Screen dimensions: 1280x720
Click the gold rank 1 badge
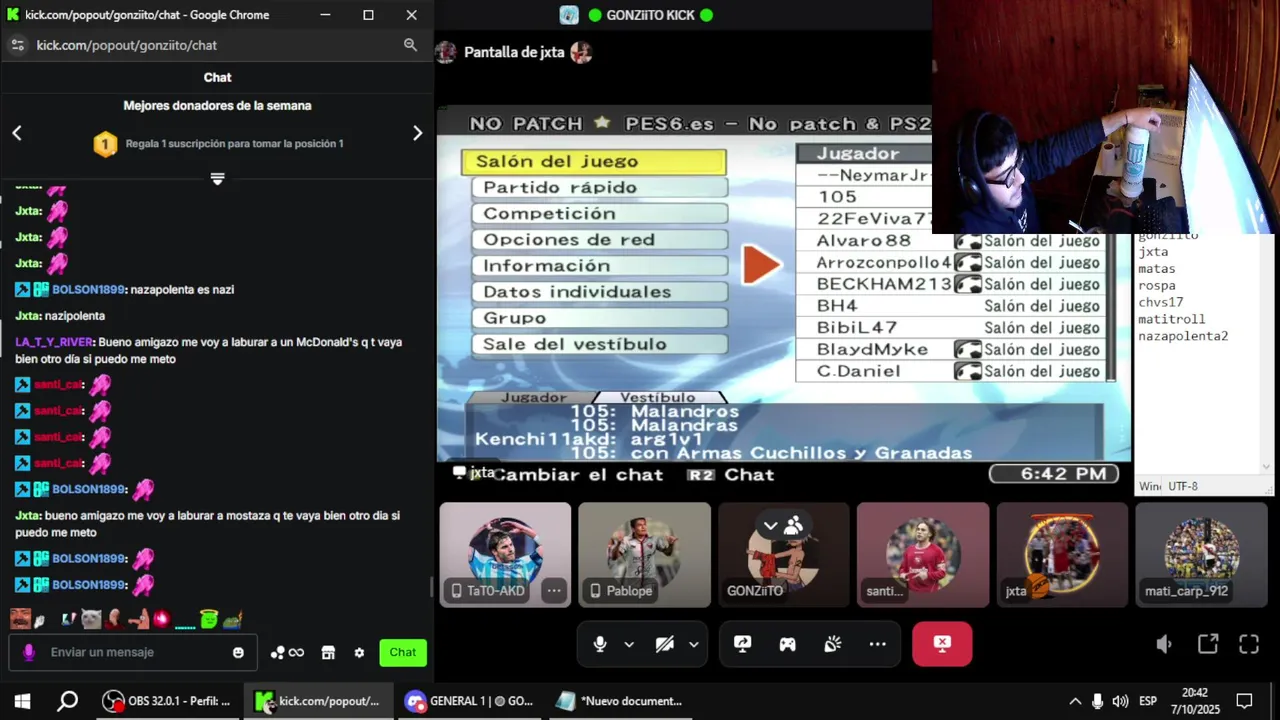point(105,144)
